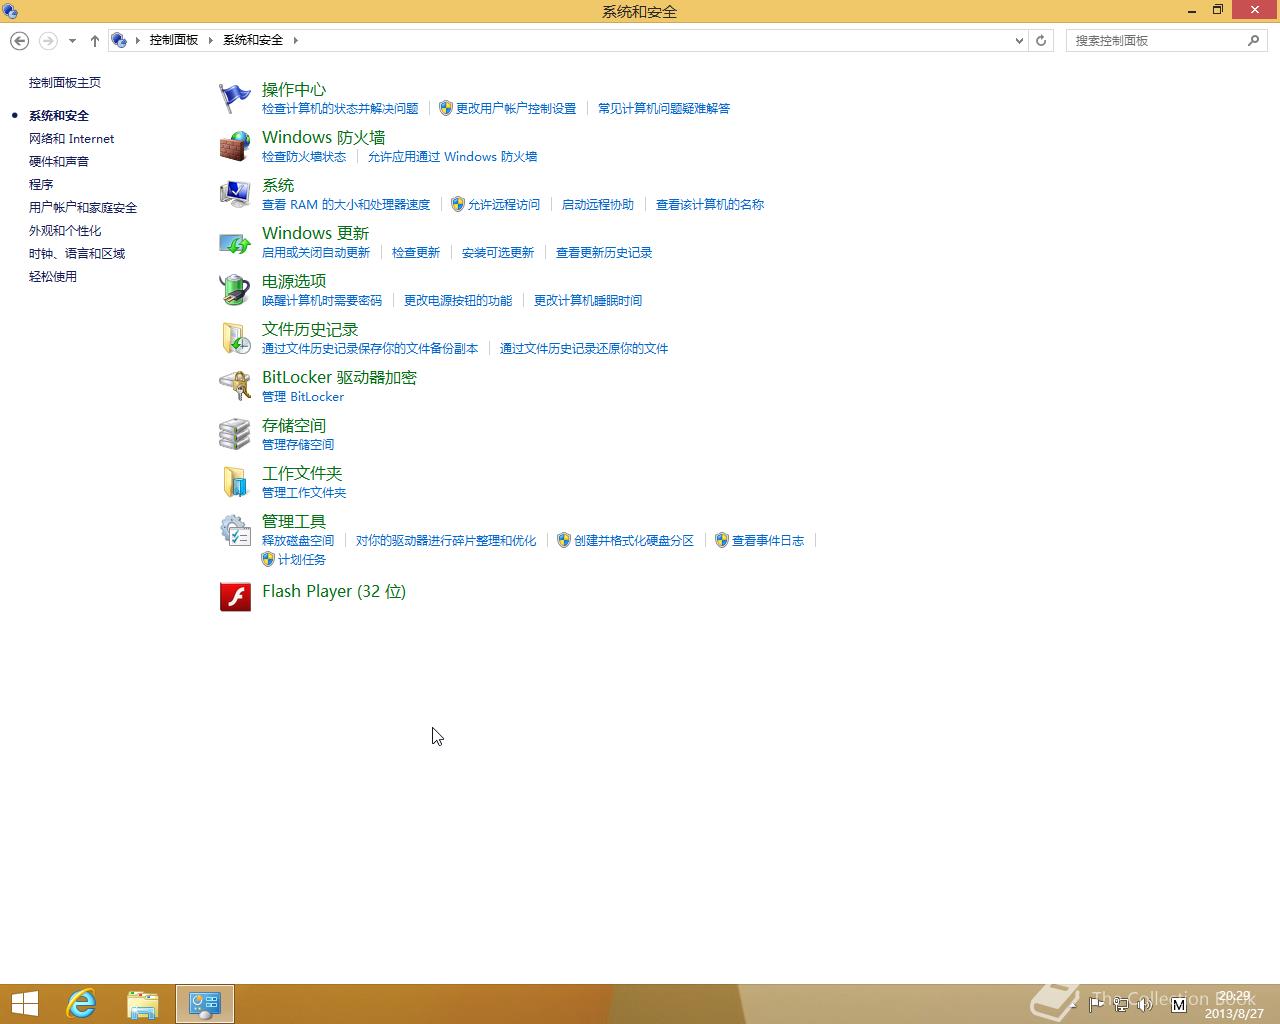Open 释放磁盘空间 link
This screenshot has width=1280, height=1024.
click(x=298, y=541)
